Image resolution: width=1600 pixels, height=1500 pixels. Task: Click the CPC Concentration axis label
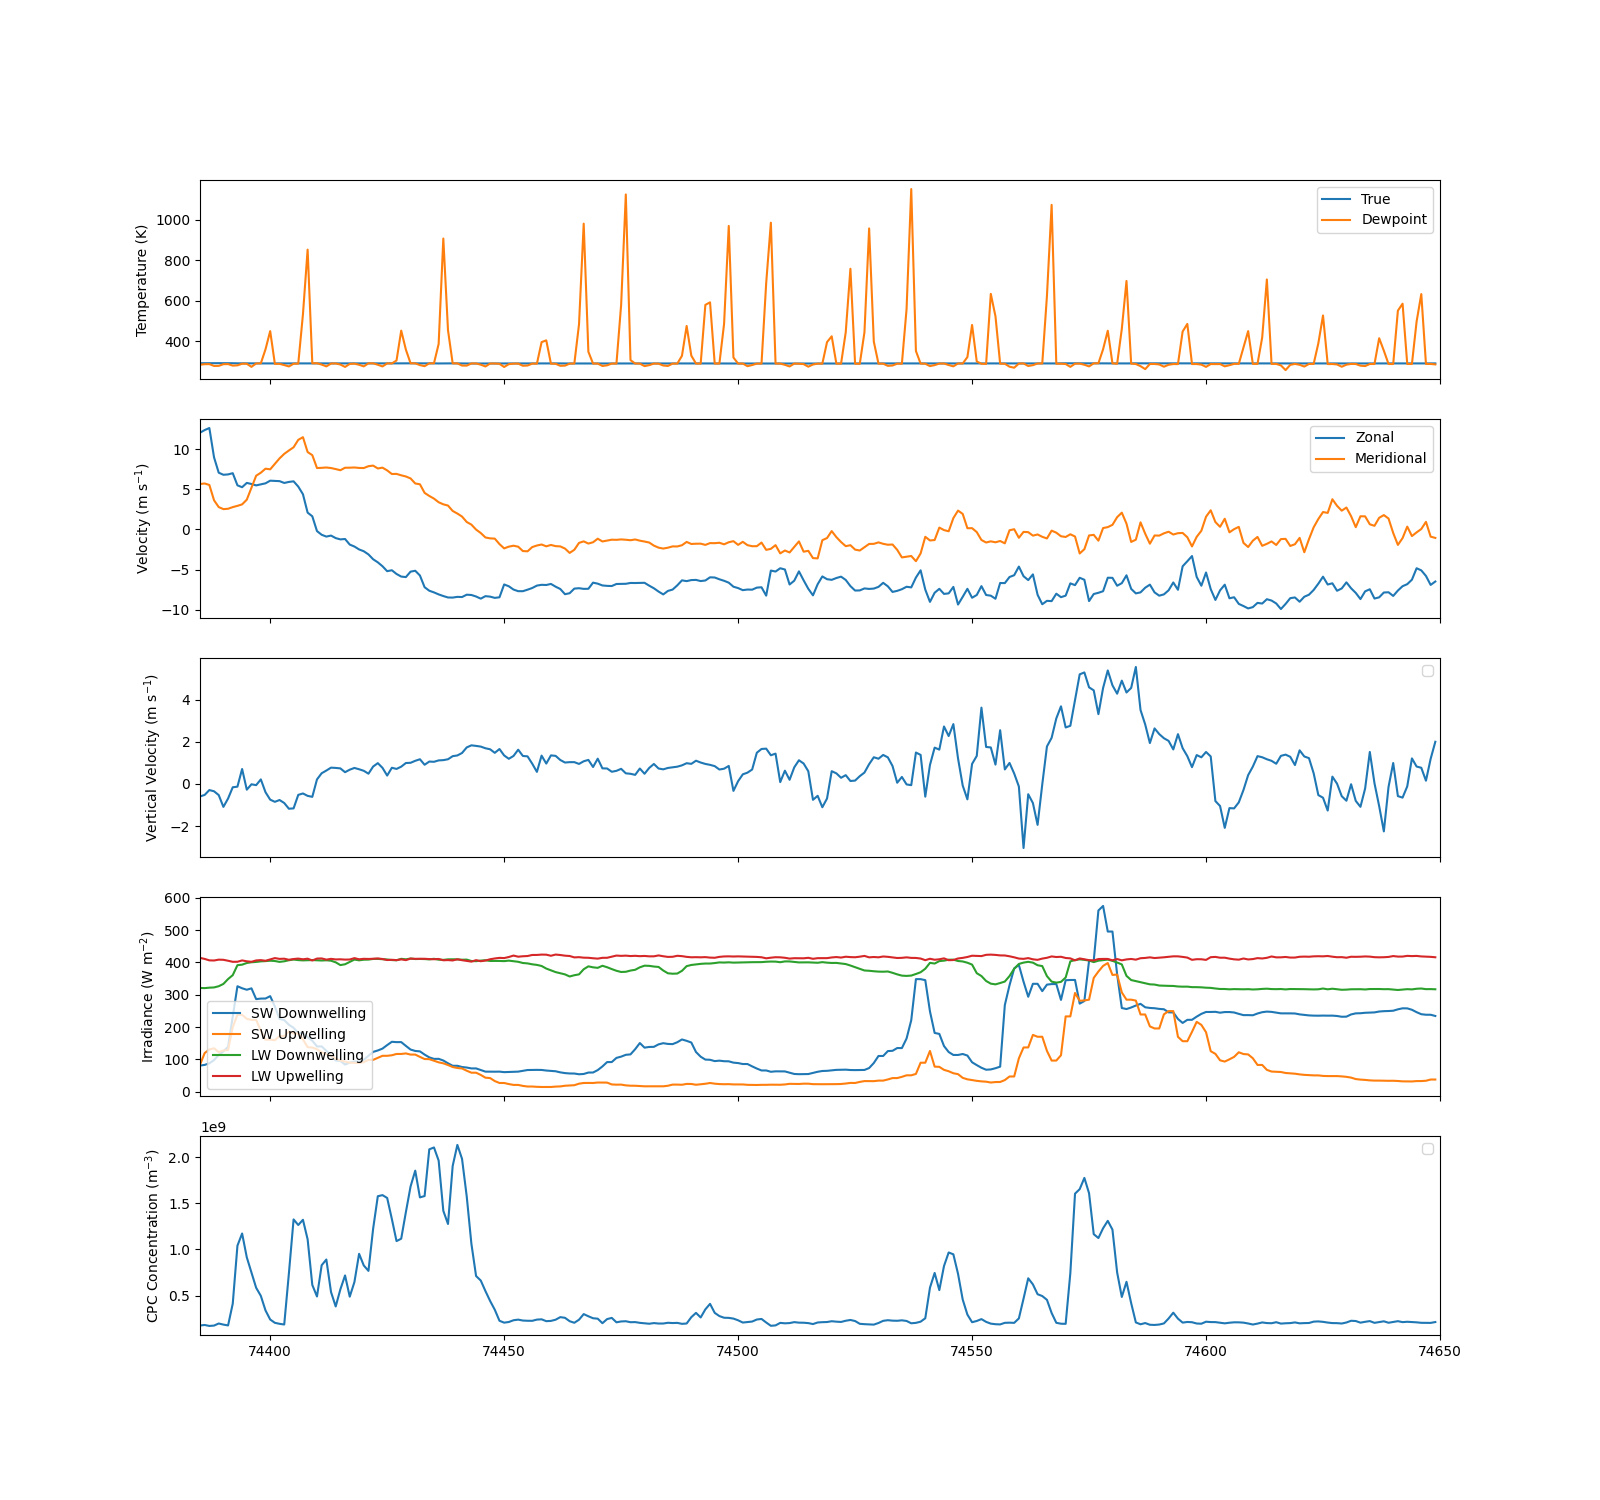point(152,1236)
